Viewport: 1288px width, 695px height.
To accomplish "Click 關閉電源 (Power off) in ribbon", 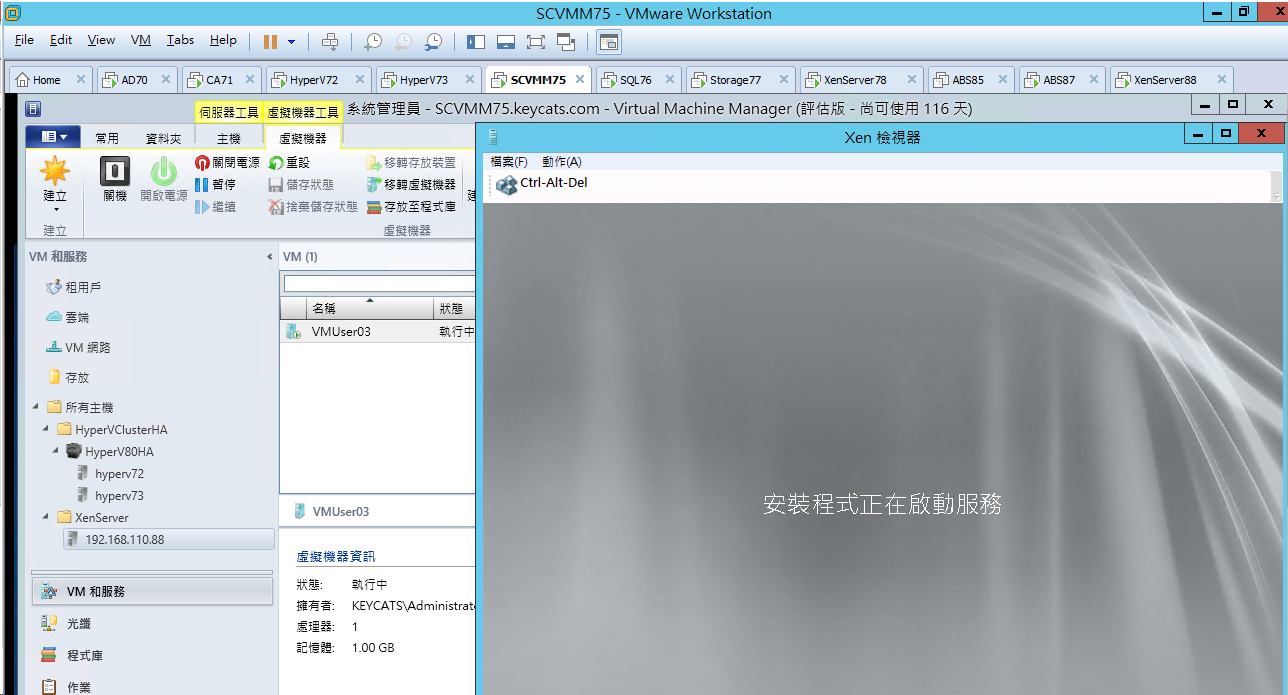I will pyautogui.click(x=227, y=162).
